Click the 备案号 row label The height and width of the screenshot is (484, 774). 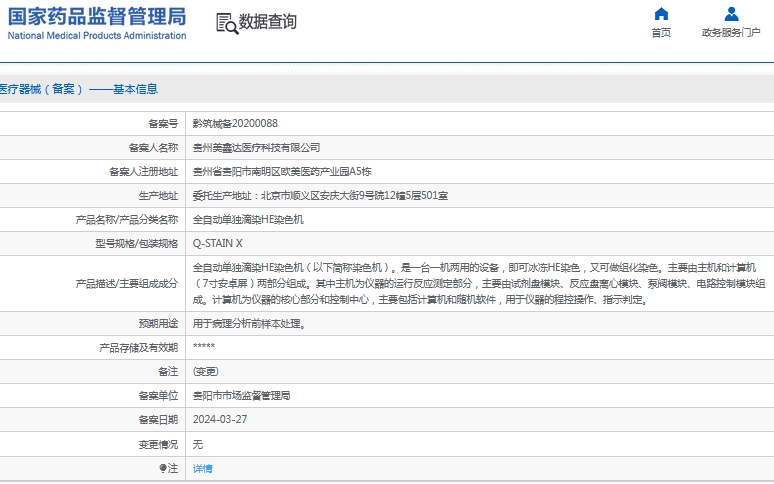(x=163, y=123)
